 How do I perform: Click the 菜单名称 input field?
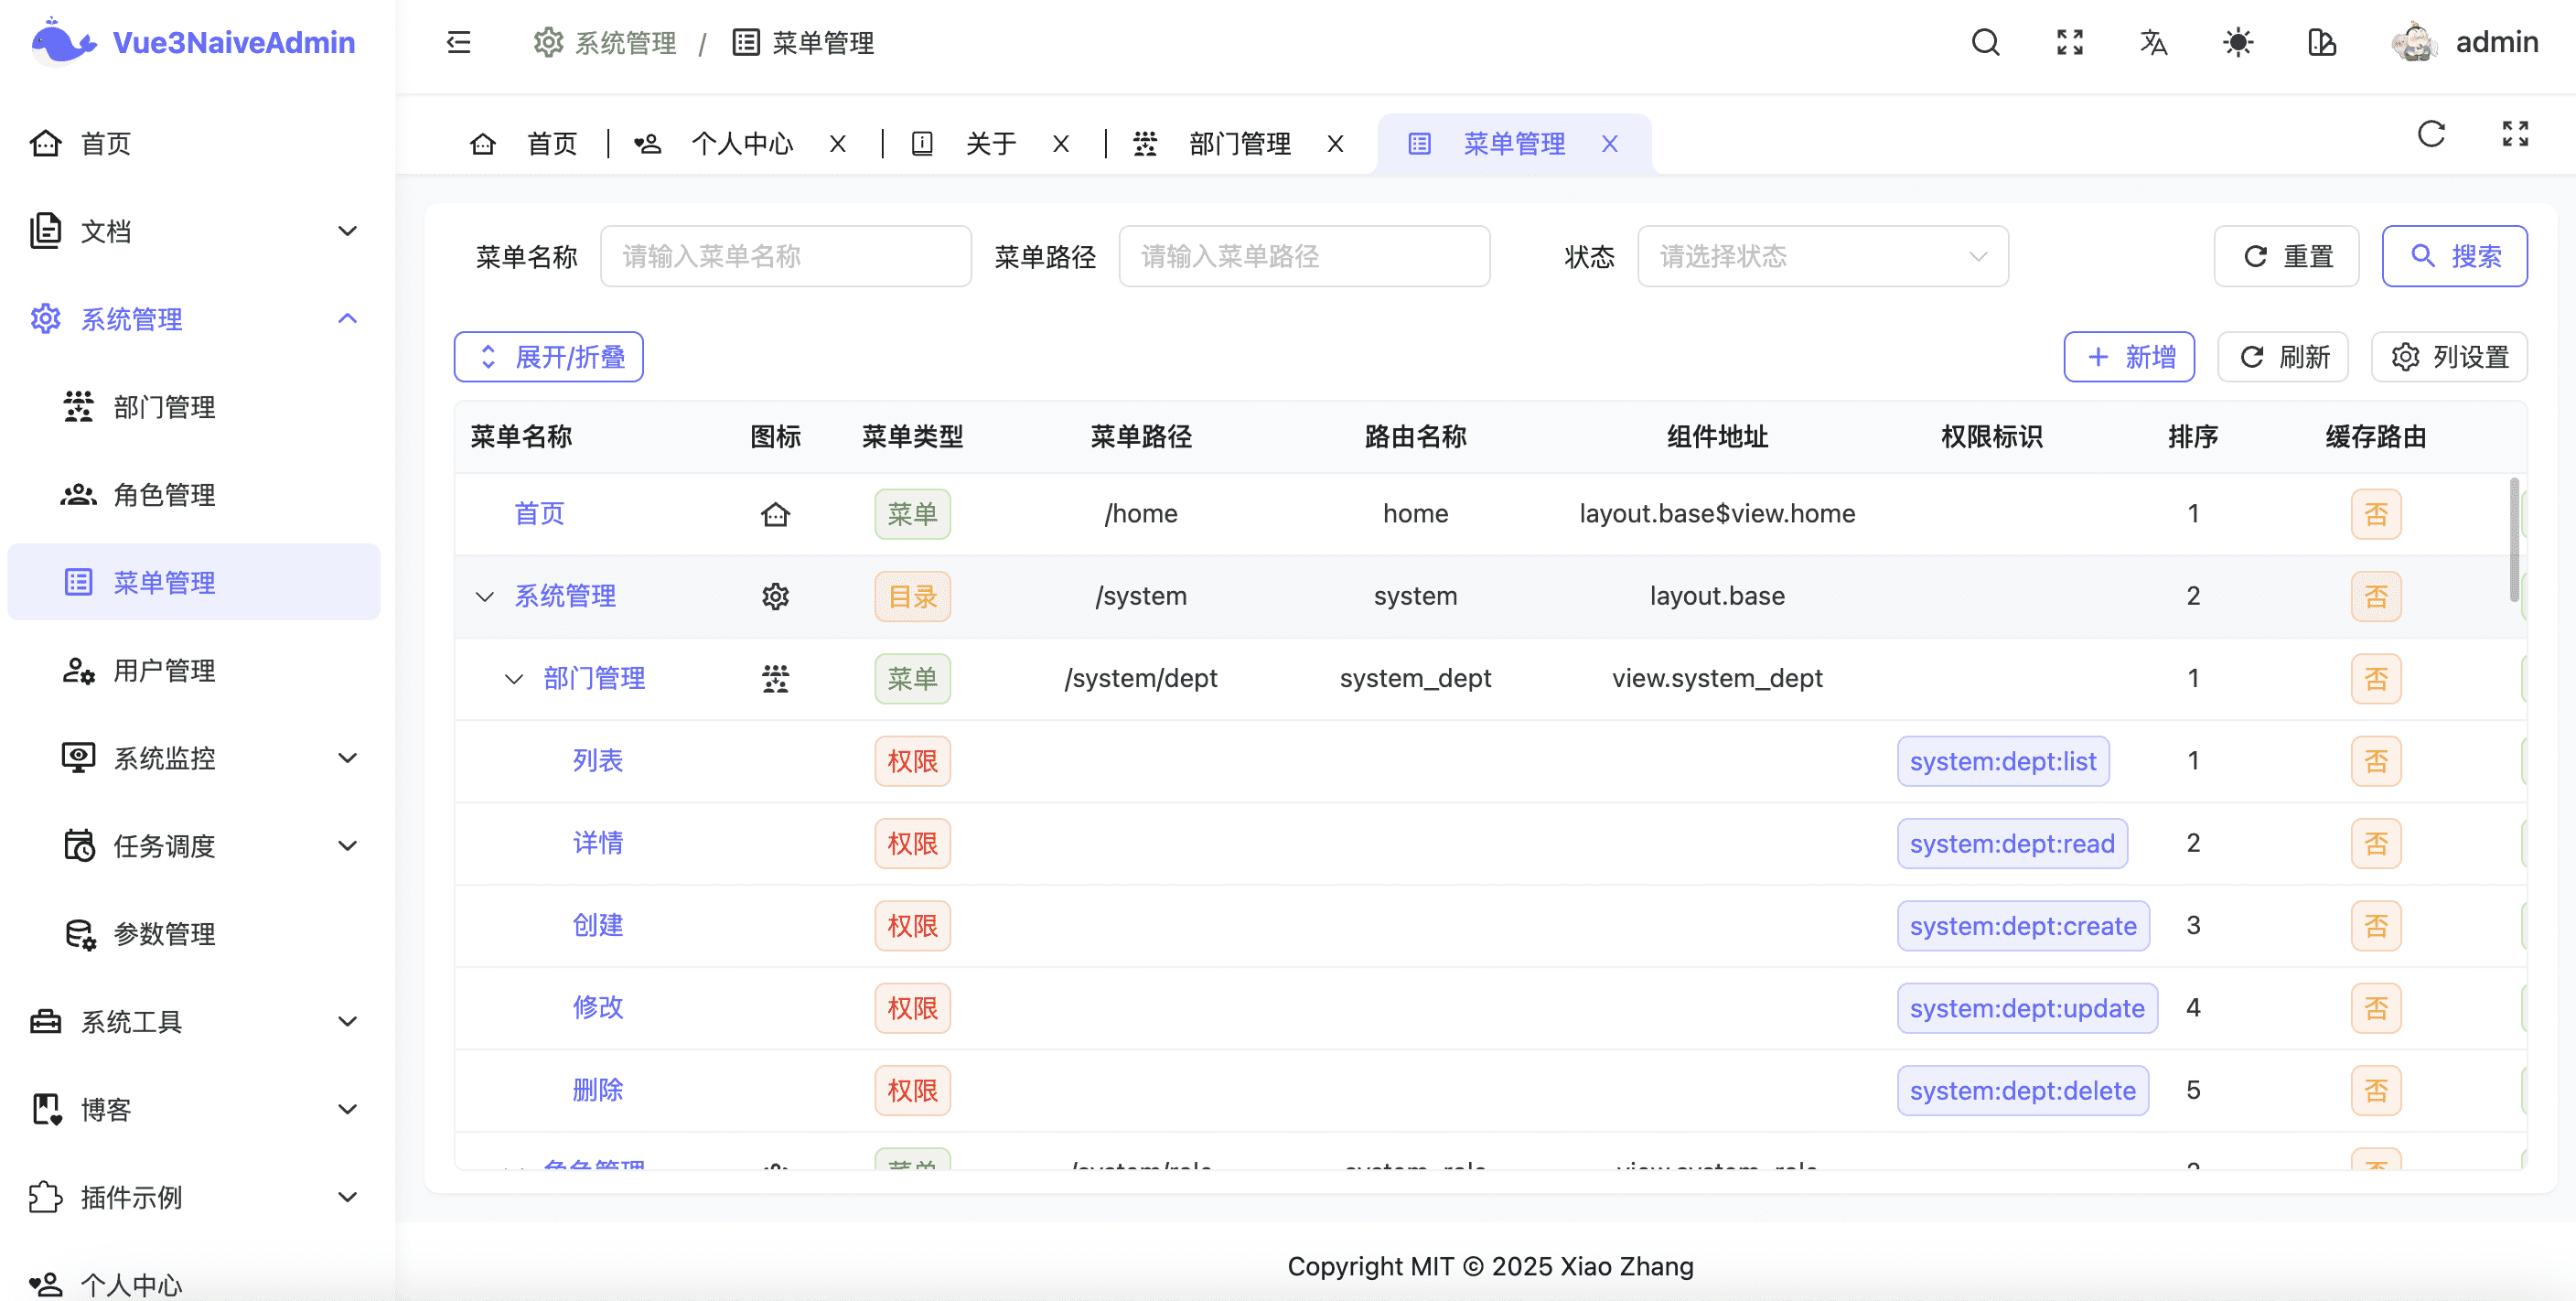click(785, 256)
